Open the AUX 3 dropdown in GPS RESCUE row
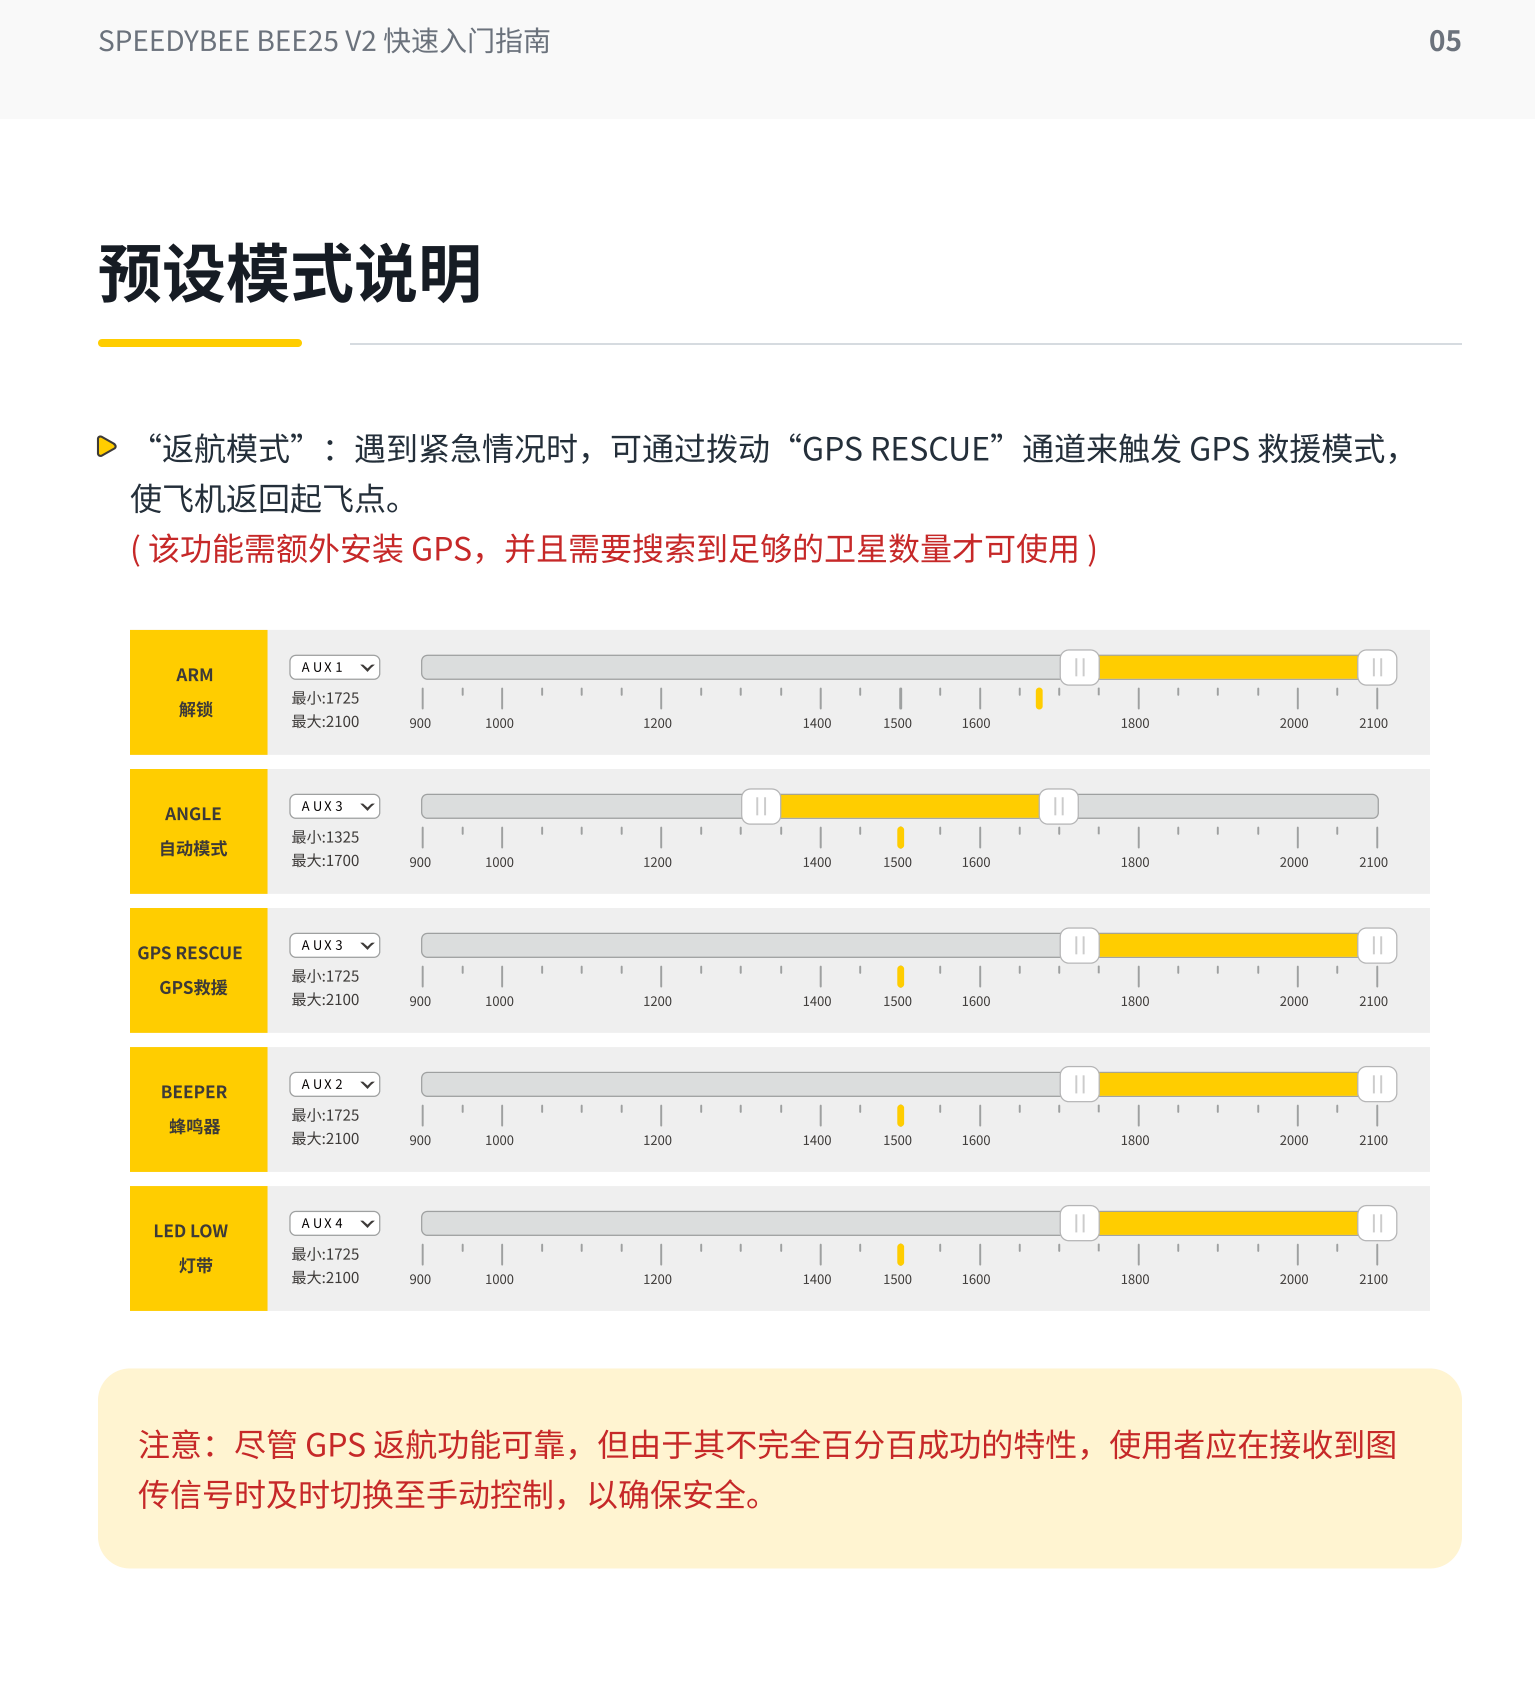 click(x=335, y=945)
